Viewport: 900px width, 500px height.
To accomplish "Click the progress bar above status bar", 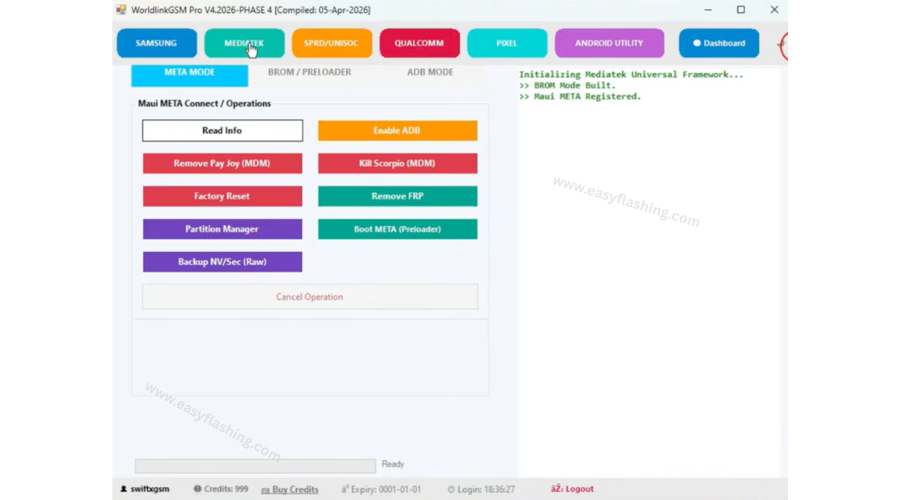I will tap(255, 465).
